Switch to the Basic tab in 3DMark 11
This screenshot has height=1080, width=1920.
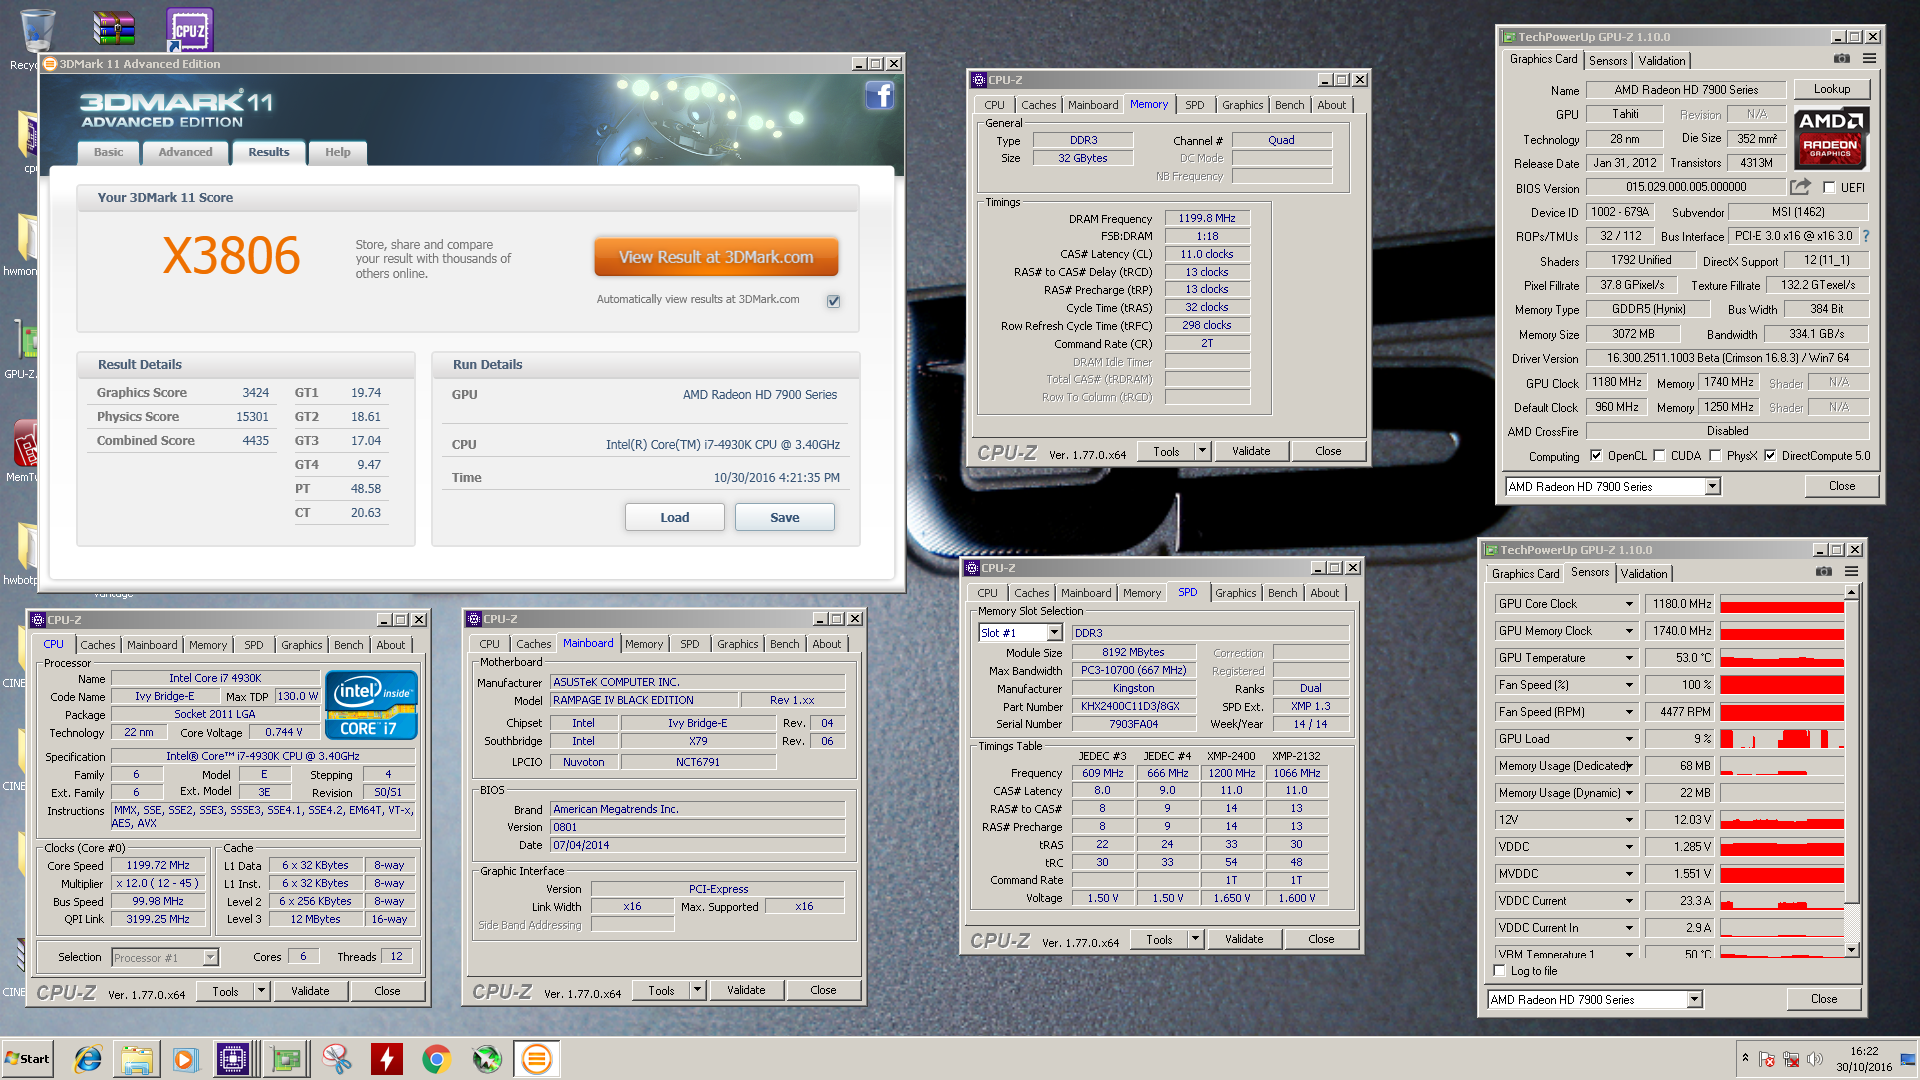click(108, 152)
